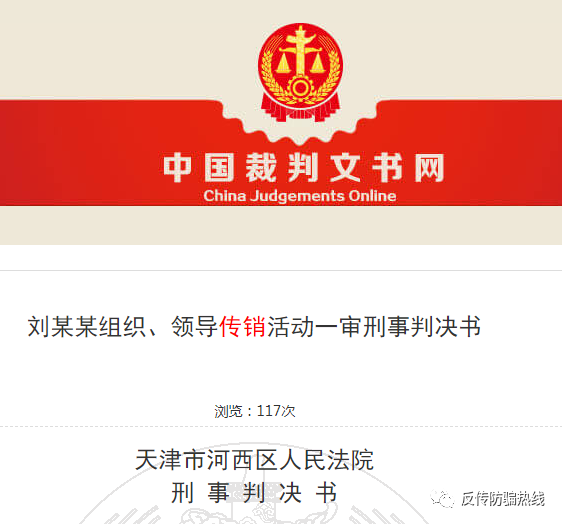Click the wheat wreath of the emblem
The width and height of the screenshot is (562, 524).
300,81
